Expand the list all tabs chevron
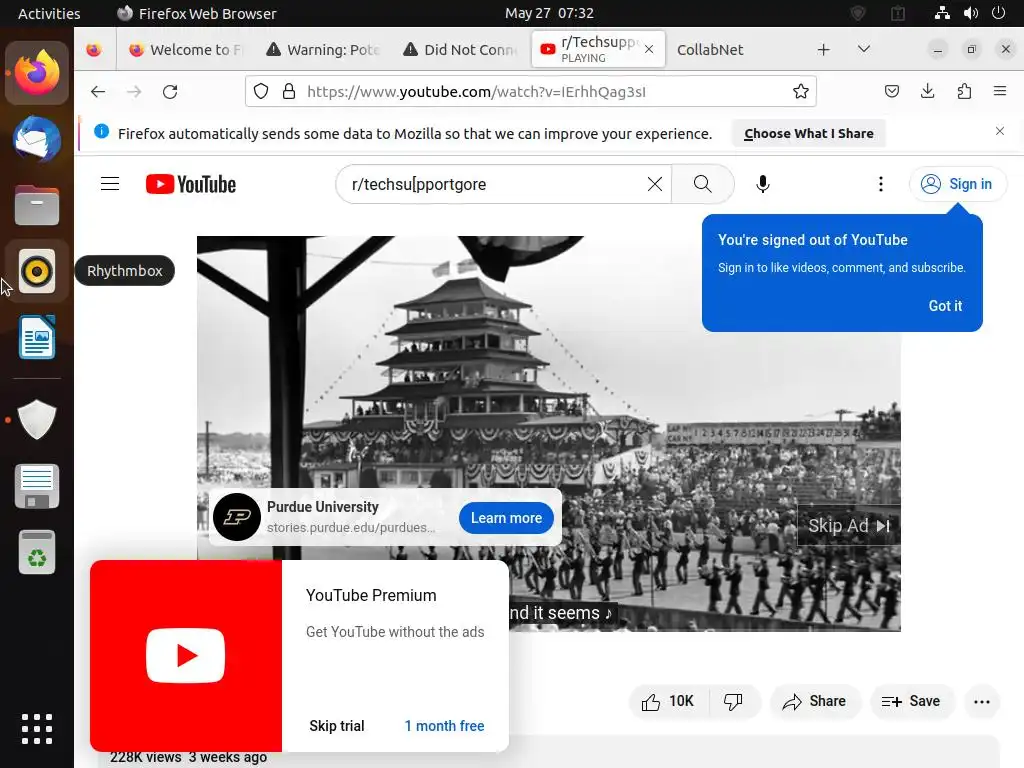Image resolution: width=1024 pixels, height=768 pixels. [863, 49]
